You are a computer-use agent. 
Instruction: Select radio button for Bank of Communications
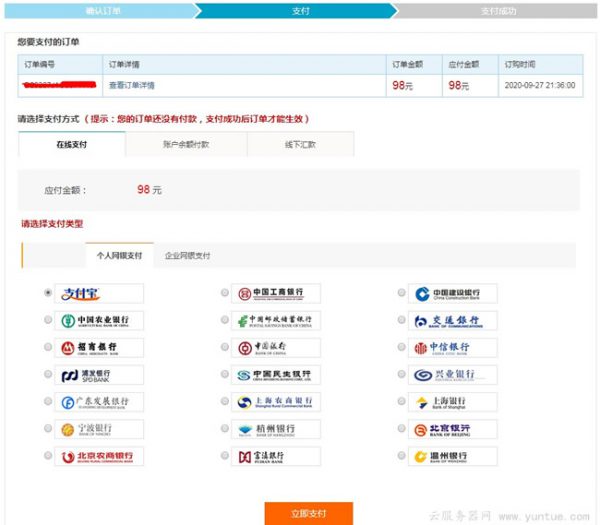pyautogui.click(x=401, y=321)
